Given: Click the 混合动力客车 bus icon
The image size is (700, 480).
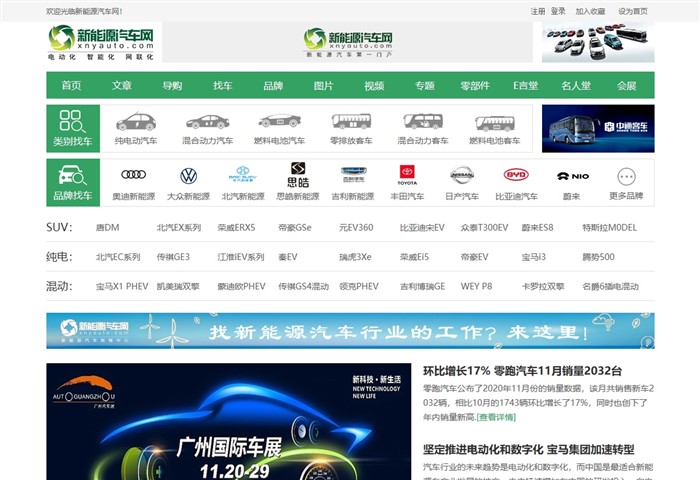Looking at the screenshot, I should [423, 121].
